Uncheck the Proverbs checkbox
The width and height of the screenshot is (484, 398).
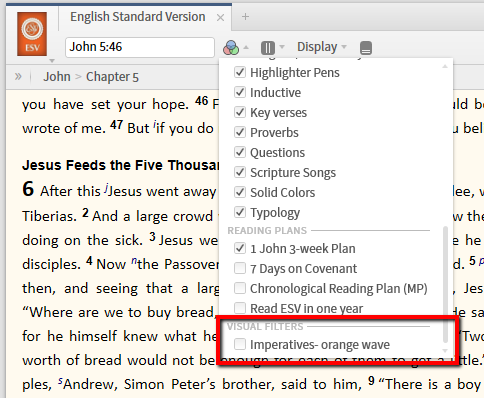coord(240,132)
